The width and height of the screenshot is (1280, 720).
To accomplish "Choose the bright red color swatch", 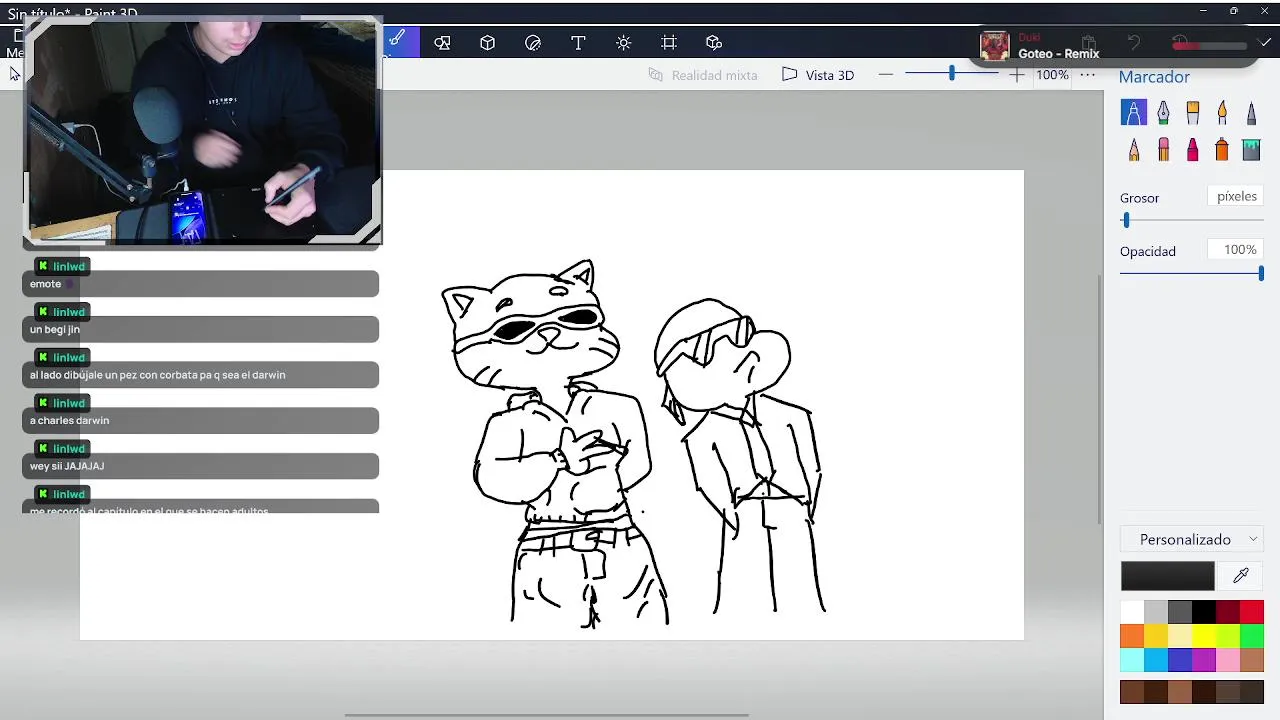I will click(x=1252, y=612).
